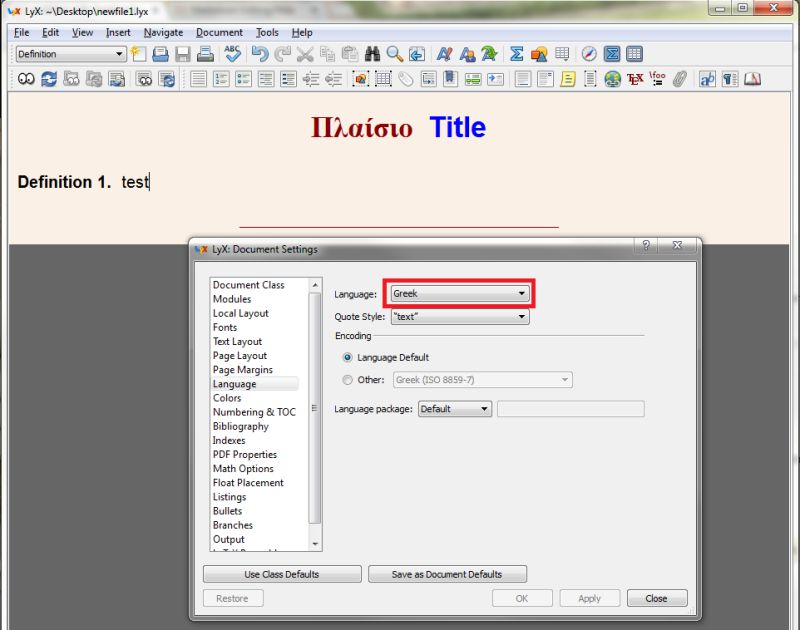Open the Insert menu
800x630 pixels.
pyautogui.click(x=118, y=32)
